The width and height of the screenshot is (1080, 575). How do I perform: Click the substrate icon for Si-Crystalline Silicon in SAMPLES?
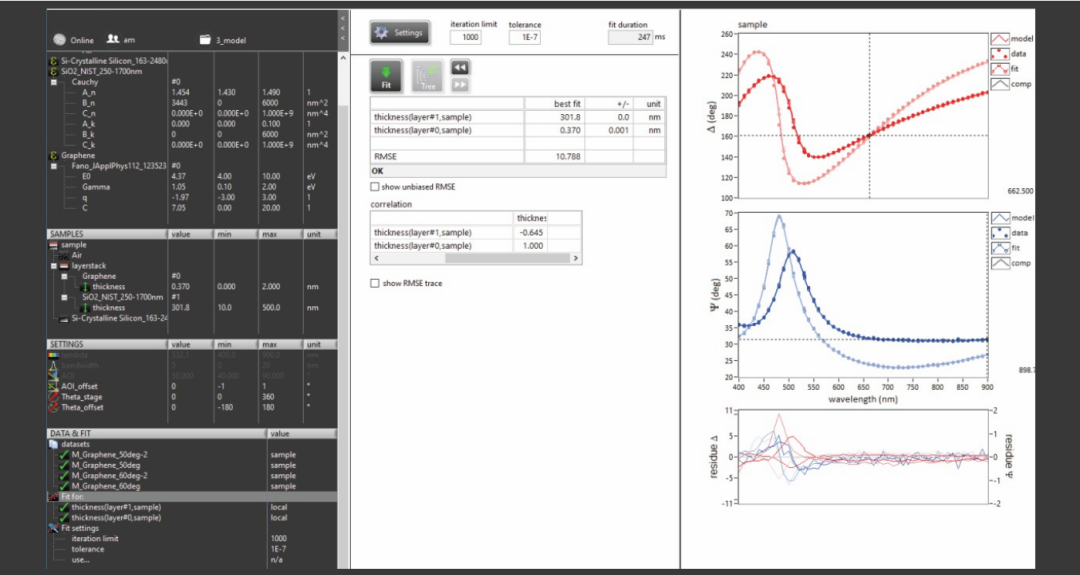(65, 318)
